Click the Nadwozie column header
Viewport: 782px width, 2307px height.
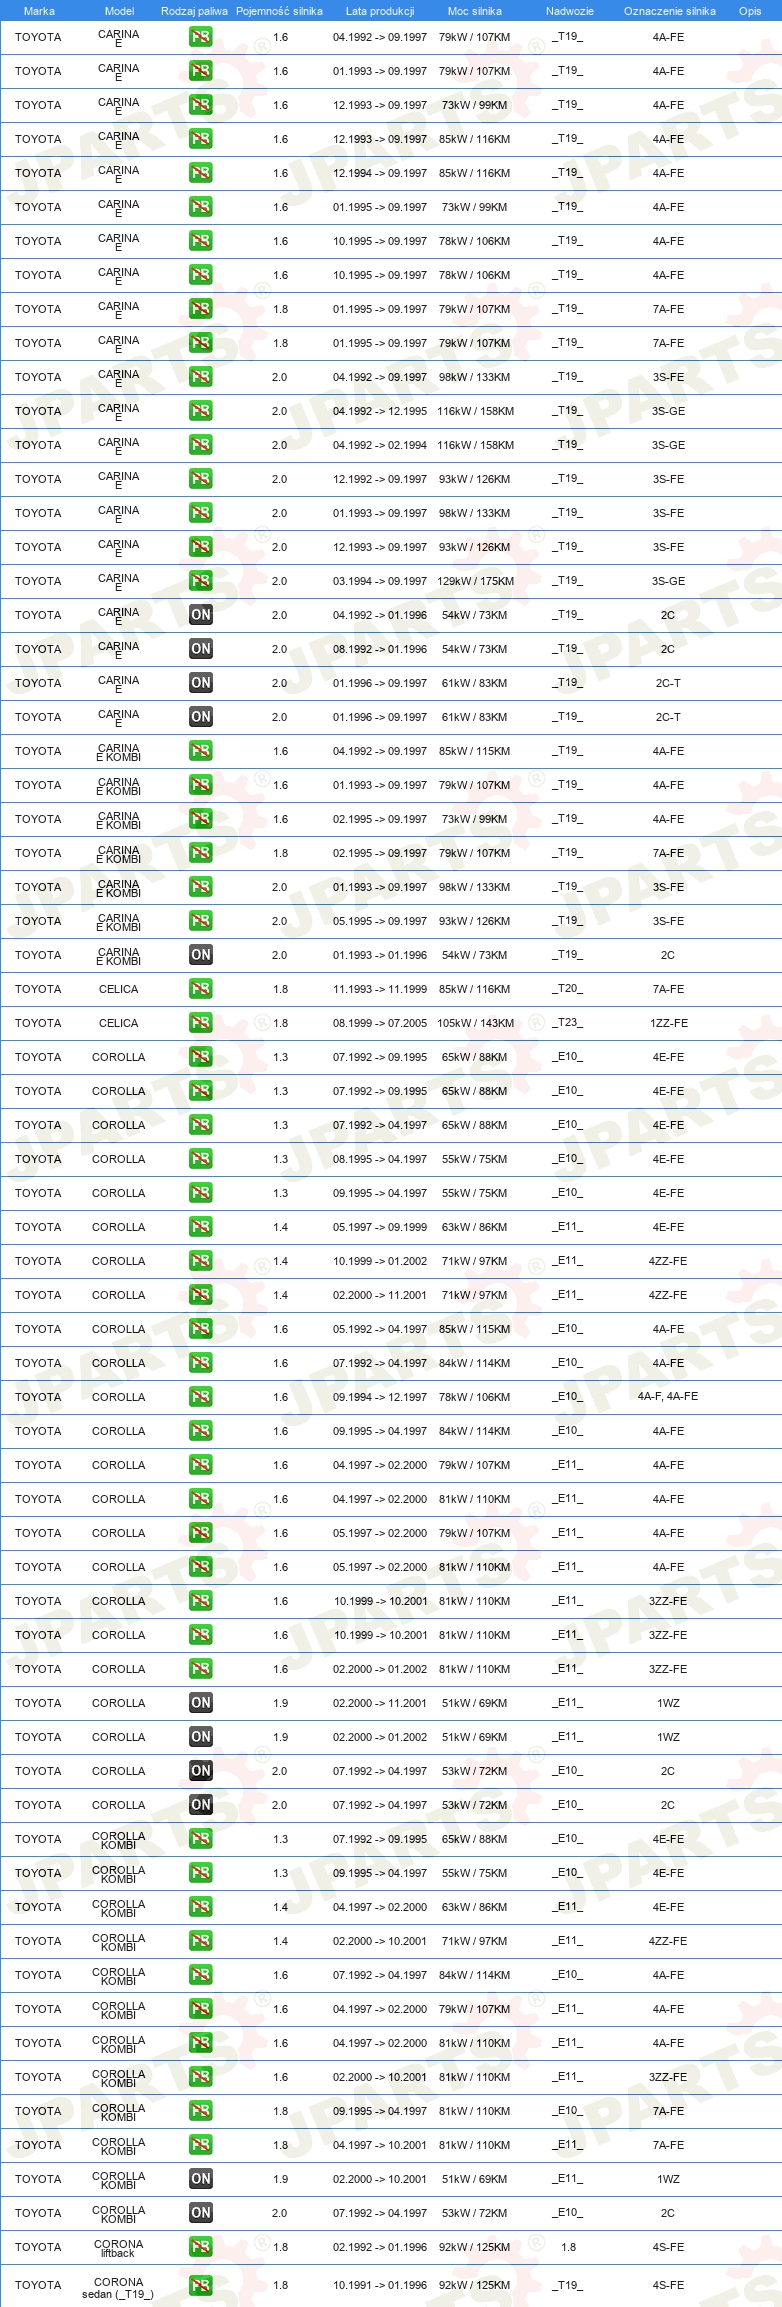click(x=570, y=11)
